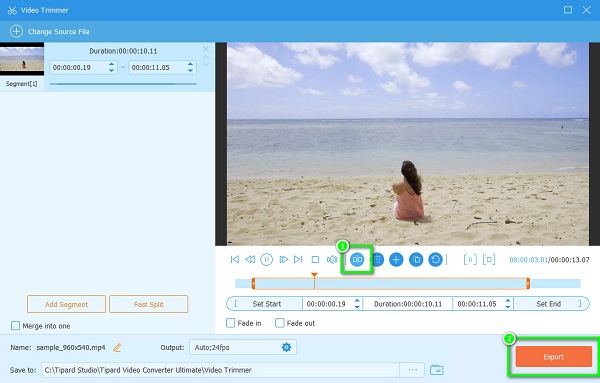The image size is (600, 383).
Task: Click inside the timeline trim bar
Action: pyautogui.click(x=391, y=284)
